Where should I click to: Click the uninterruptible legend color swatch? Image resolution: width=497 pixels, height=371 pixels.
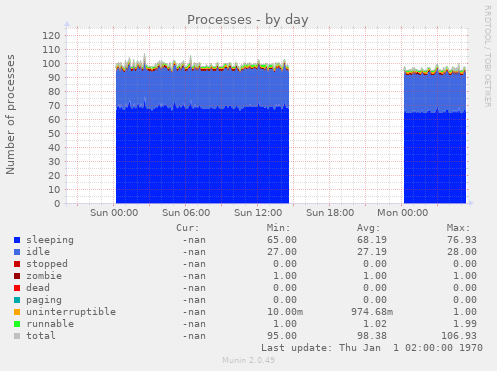tap(17, 312)
